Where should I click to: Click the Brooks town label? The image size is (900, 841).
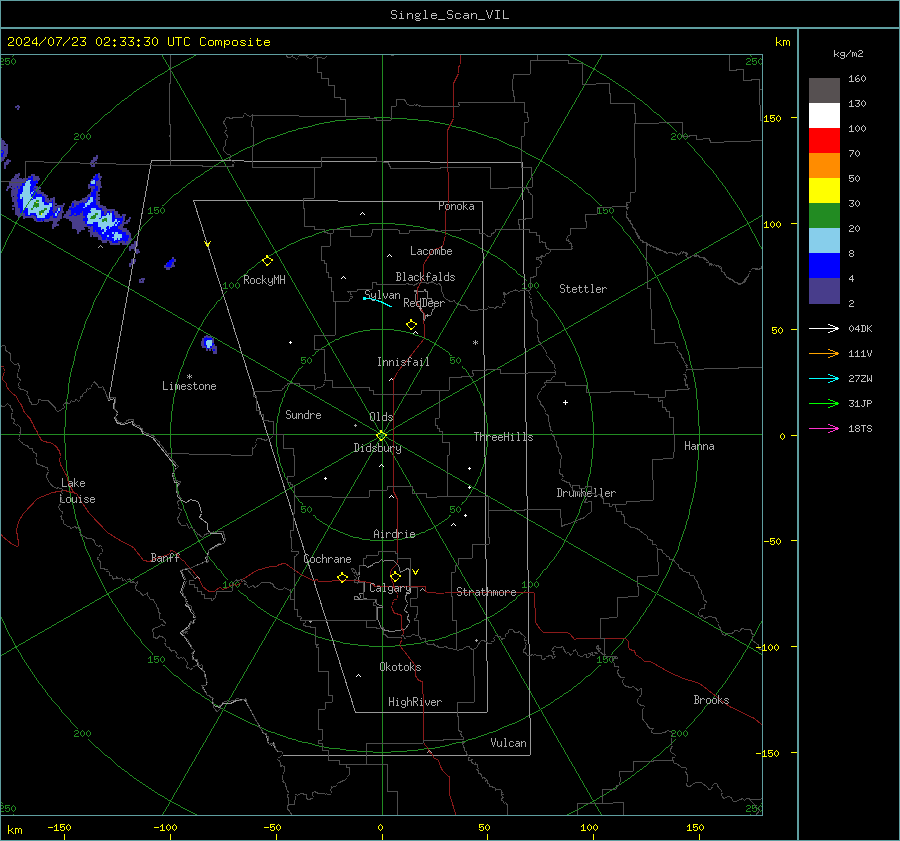pos(711,700)
